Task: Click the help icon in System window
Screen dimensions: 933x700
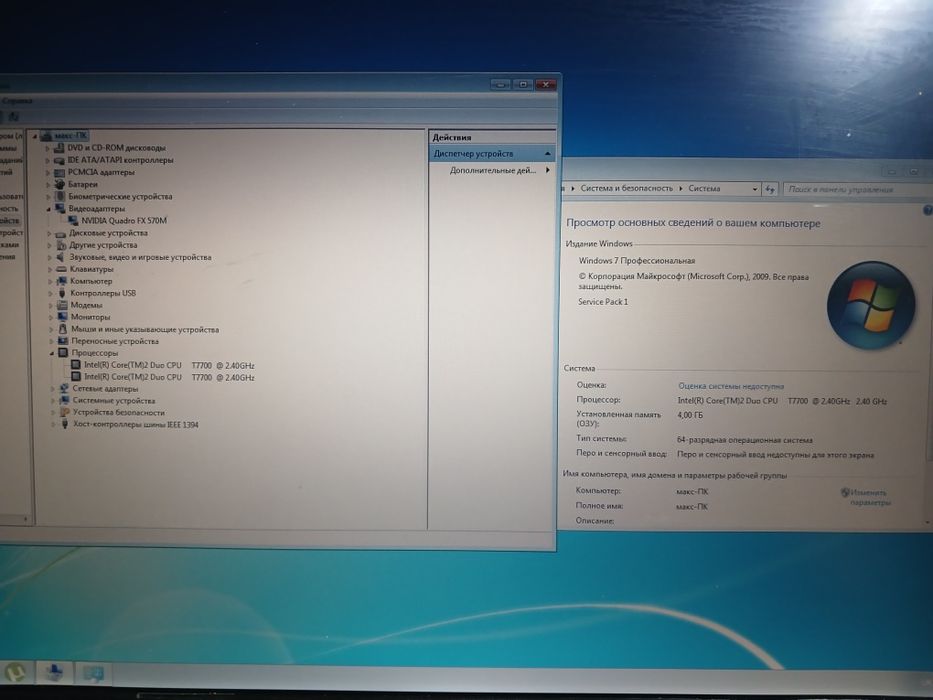Action: pos(927,210)
